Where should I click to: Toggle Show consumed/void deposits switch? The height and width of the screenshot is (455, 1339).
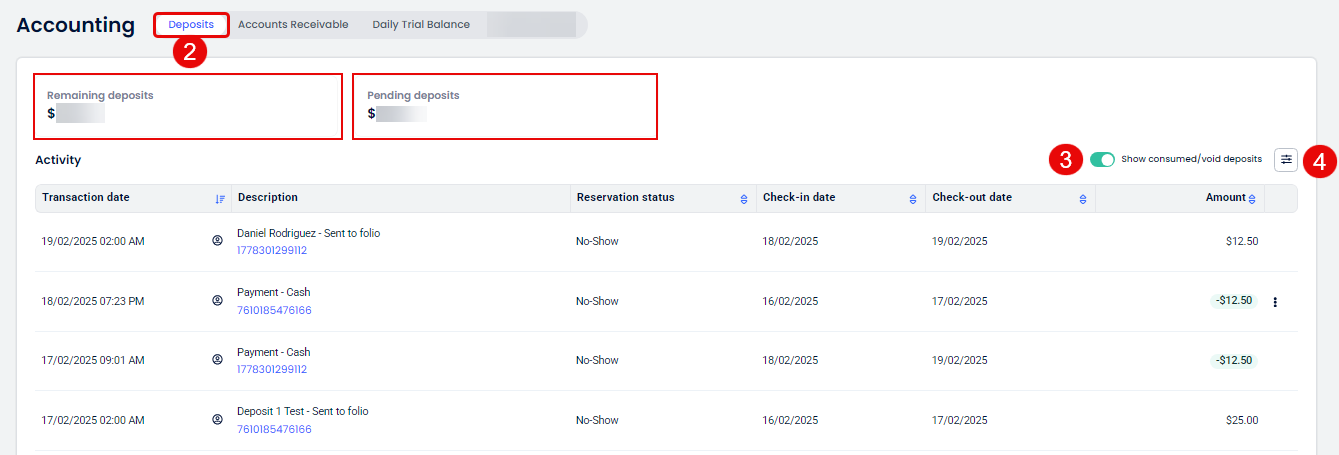[x=1102, y=159]
